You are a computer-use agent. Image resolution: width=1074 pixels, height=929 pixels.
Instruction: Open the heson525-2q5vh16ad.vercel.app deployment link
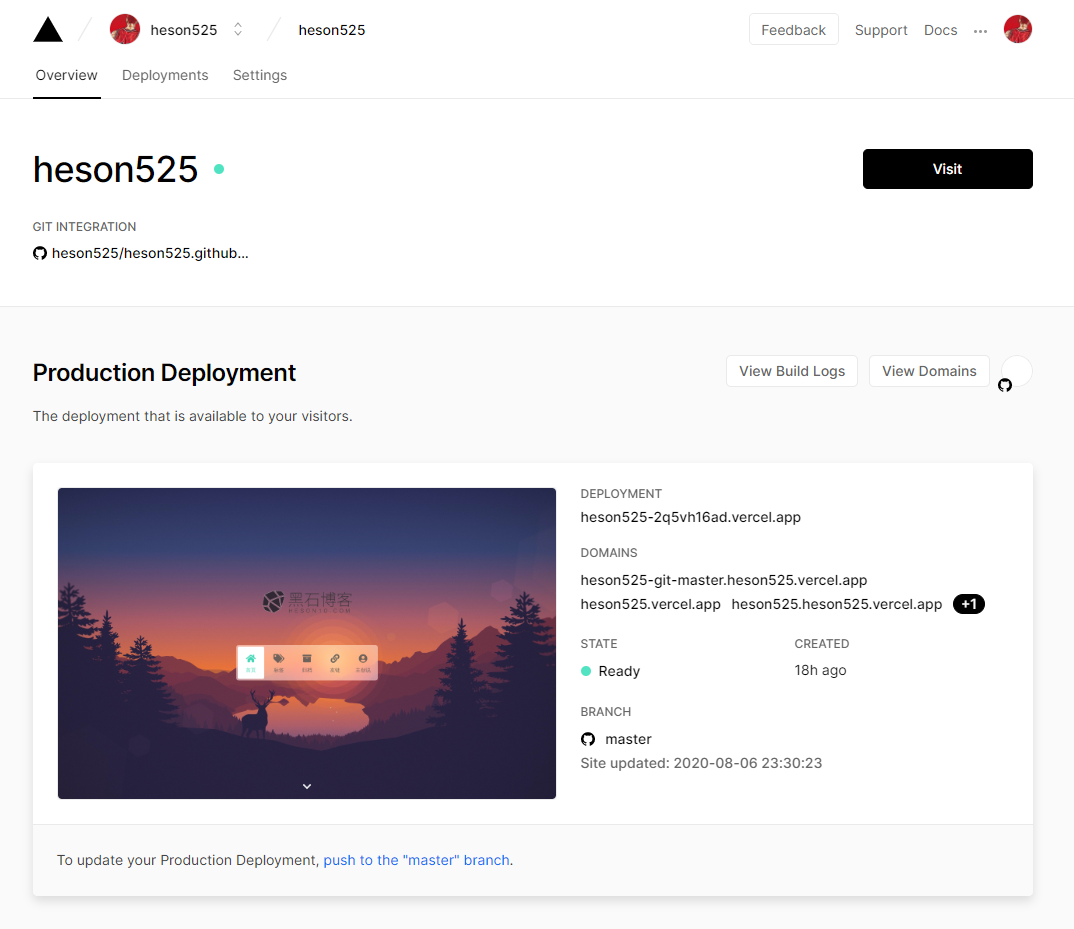point(690,517)
